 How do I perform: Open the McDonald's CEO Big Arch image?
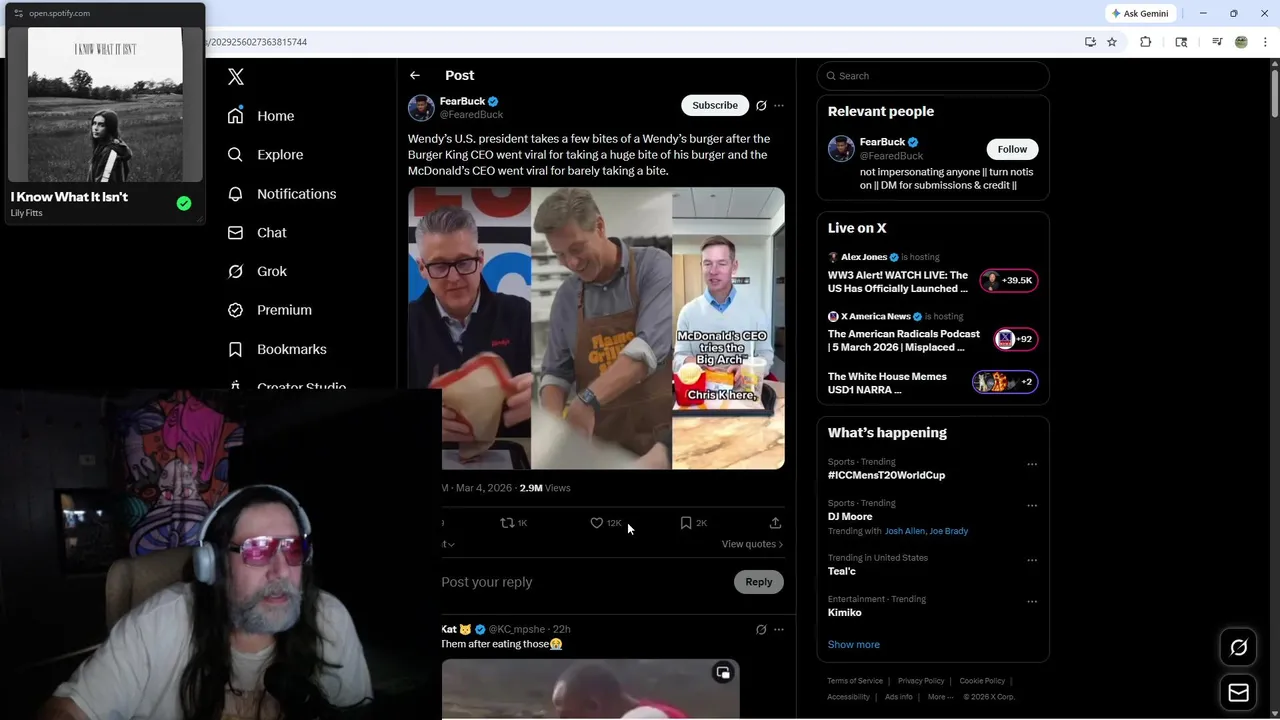pyautogui.click(x=728, y=328)
